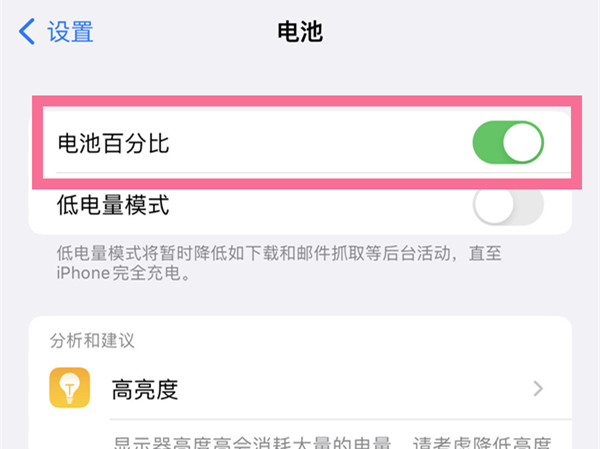
Task: Tap the white knob of 电池百分比 switch
Action: click(x=523, y=143)
